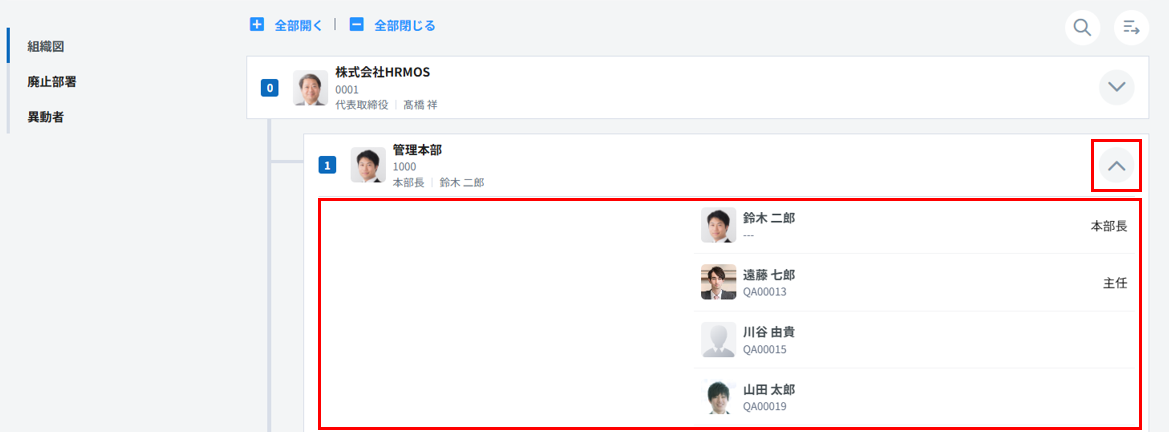Select 山田 太郎 member name
This screenshot has height=432, width=1169.
(769, 389)
